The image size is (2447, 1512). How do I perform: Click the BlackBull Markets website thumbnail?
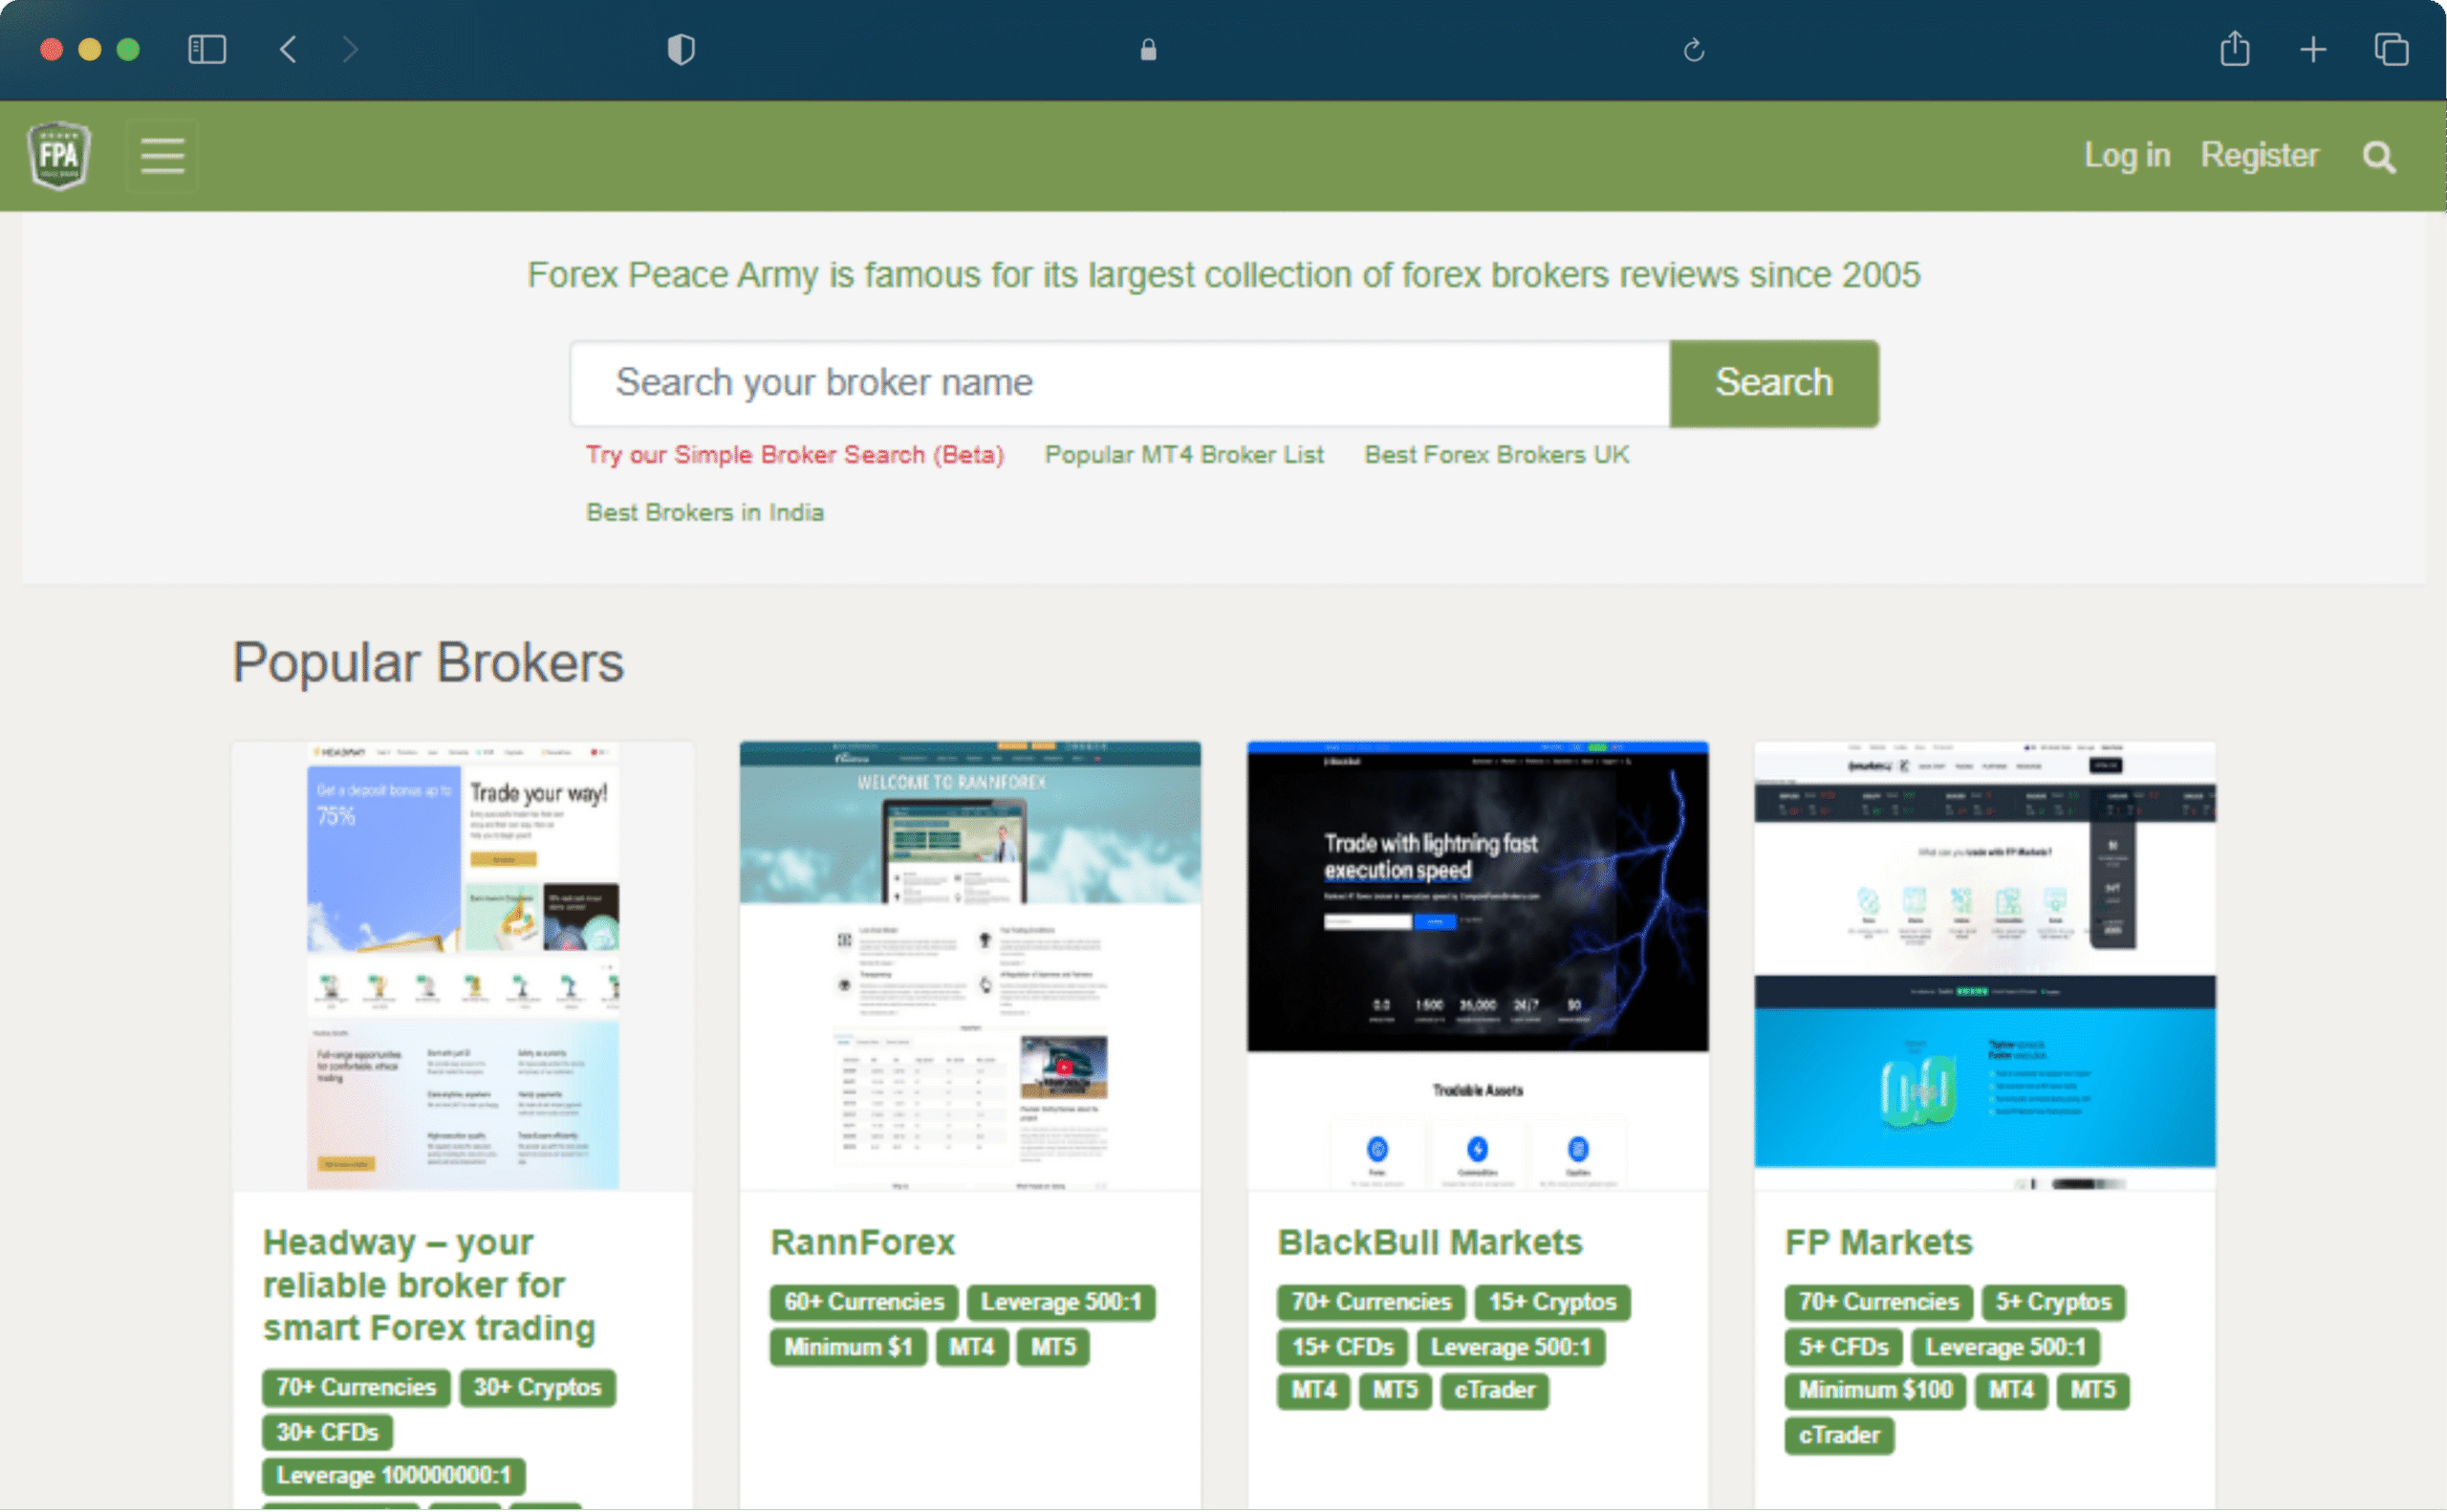[x=1477, y=965]
